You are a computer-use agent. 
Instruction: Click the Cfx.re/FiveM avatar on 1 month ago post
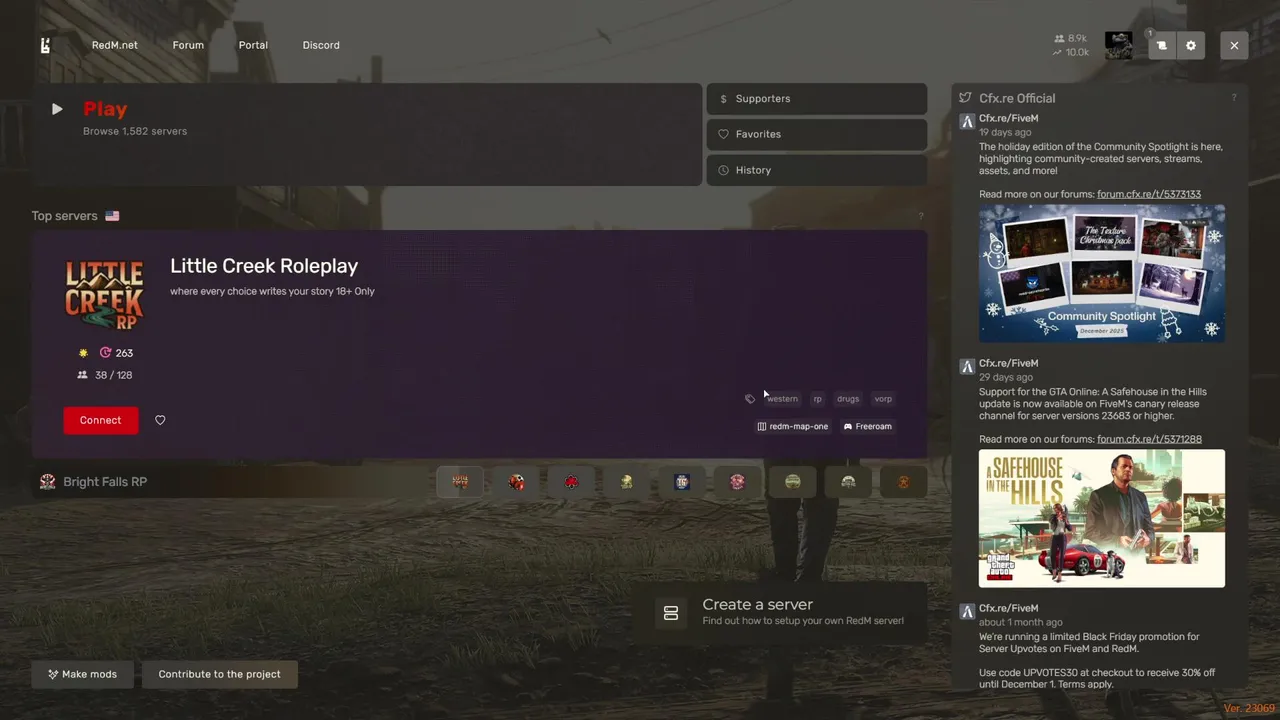tap(967, 612)
